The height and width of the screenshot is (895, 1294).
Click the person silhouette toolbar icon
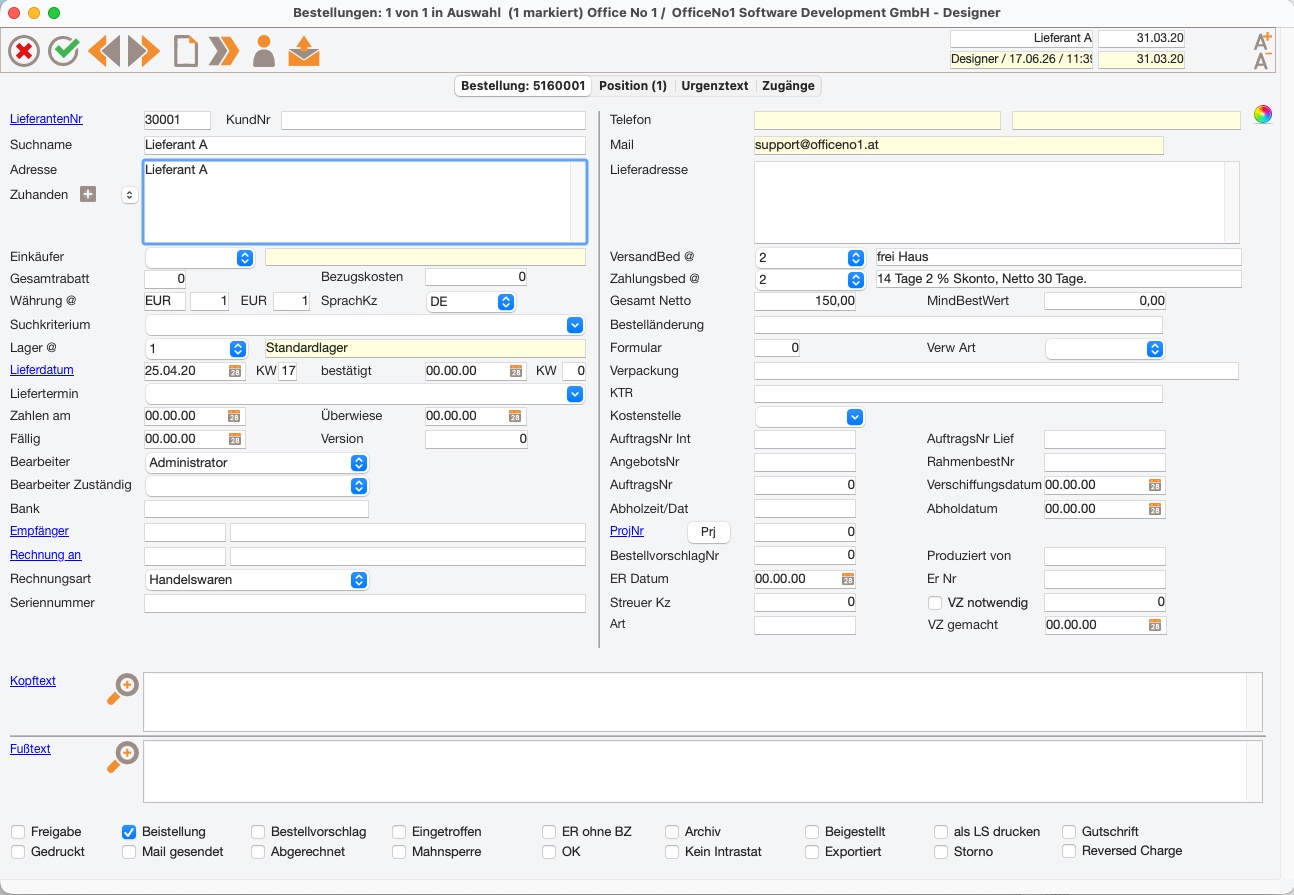pos(264,50)
